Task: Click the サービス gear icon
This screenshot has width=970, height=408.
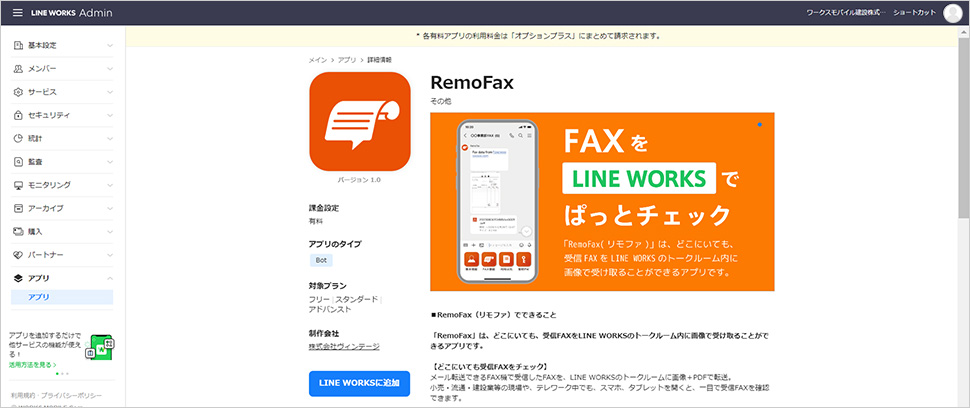Action: [18, 92]
